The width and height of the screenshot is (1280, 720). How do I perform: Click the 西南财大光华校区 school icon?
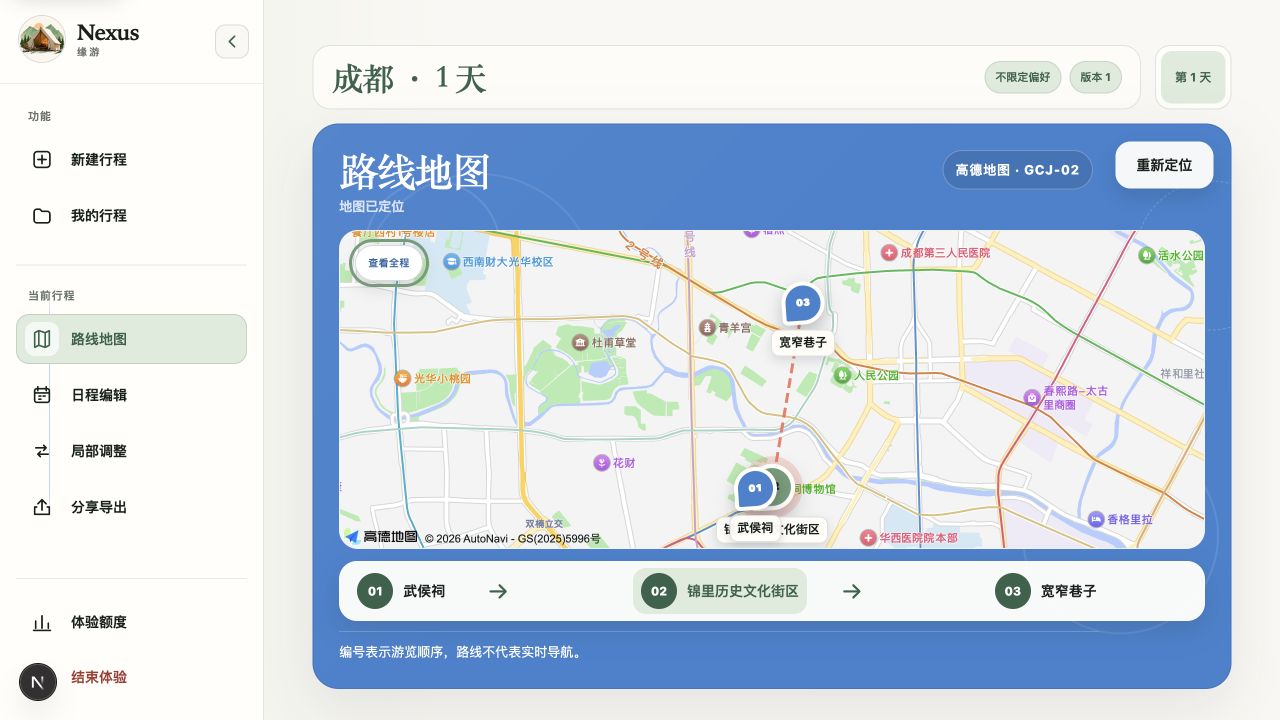(x=451, y=262)
